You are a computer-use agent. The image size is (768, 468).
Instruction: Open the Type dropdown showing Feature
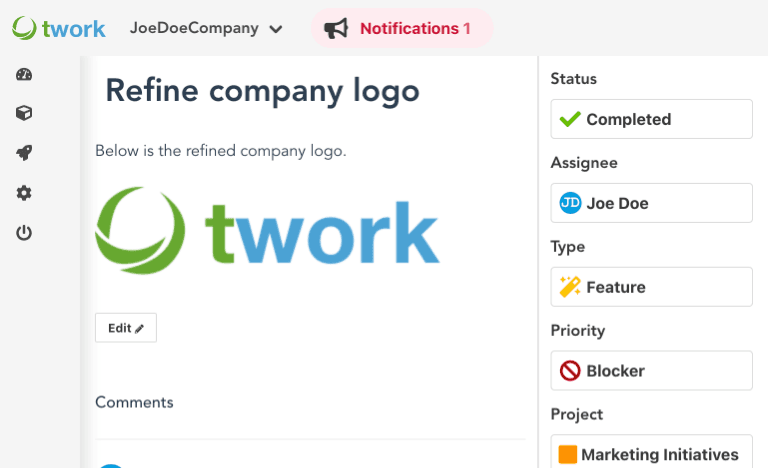click(651, 287)
